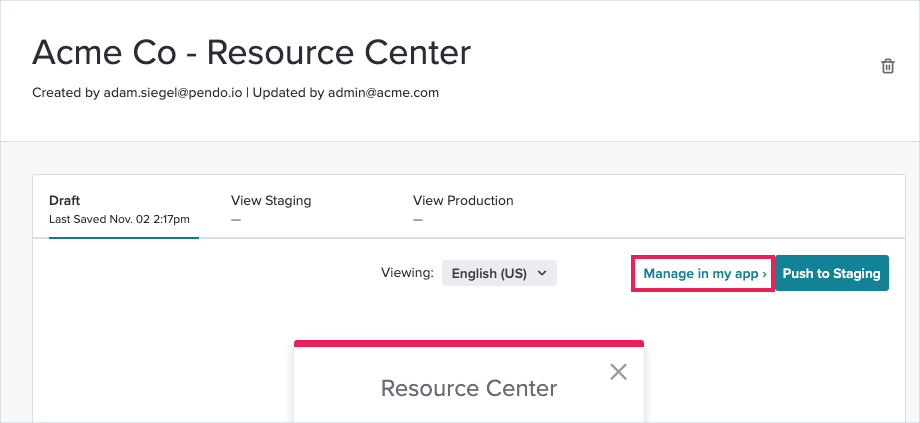
Task: Open the English (US) language dropdown
Action: (499, 273)
